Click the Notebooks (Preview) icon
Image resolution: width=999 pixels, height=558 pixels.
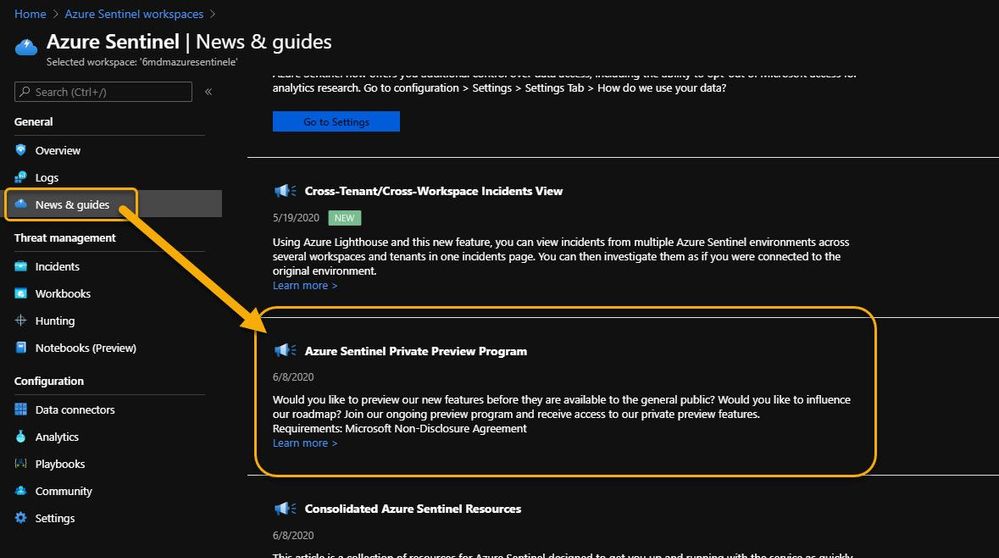(x=21, y=347)
